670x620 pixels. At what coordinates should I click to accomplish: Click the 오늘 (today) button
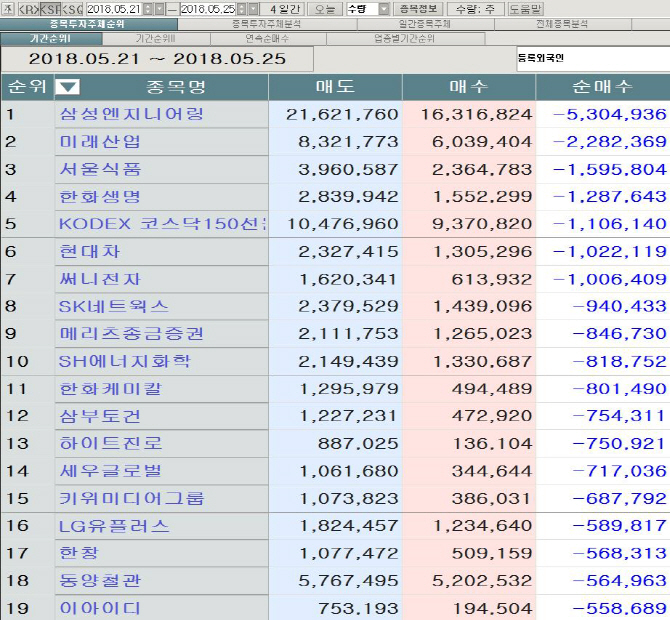coord(325,9)
